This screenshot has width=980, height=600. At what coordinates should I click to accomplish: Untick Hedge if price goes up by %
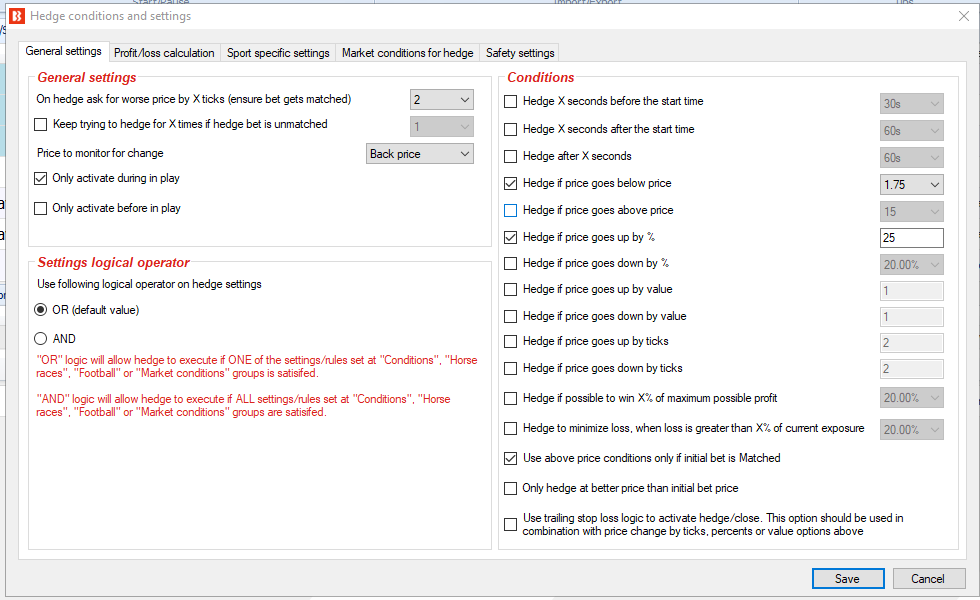511,238
